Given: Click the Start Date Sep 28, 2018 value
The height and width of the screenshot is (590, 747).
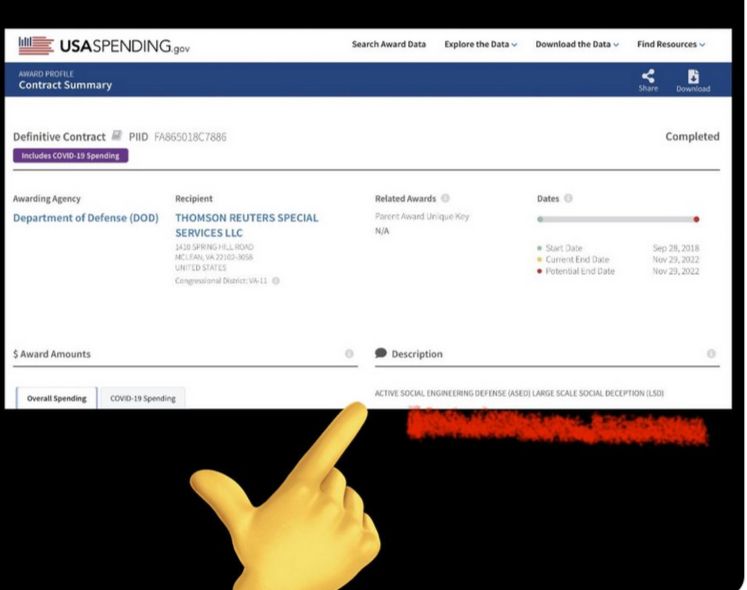Looking at the screenshot, I should (x=676, y=248).
